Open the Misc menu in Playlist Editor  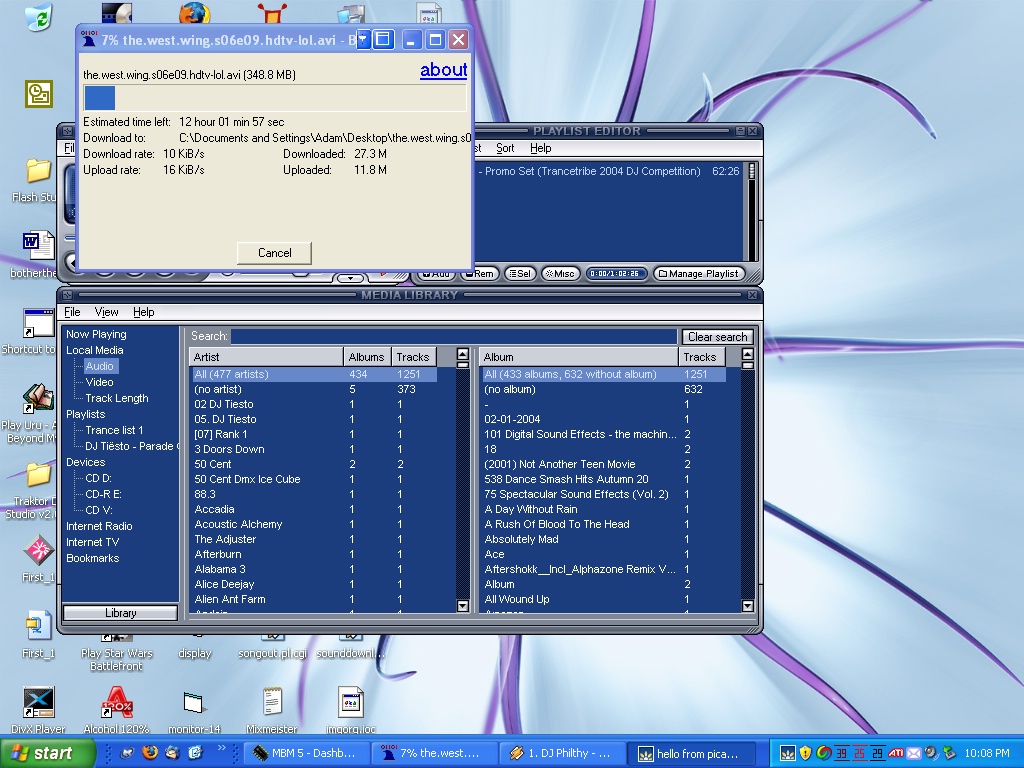tap(560, 274)
